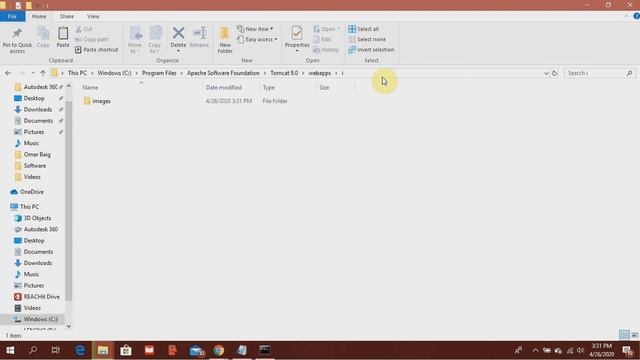This screenshot has width=640, height=360.
Task: Click webapps in the address path
Action: [320, 73]
